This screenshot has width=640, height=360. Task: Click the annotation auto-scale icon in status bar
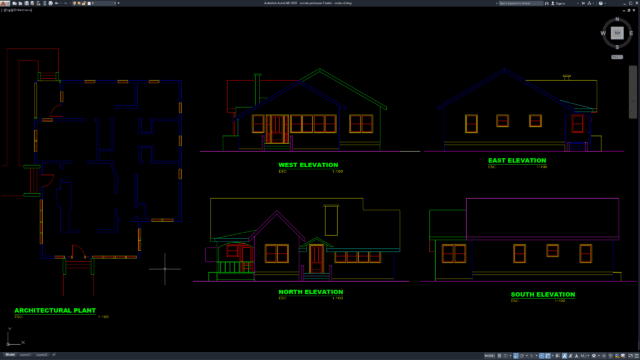point(571,356)
